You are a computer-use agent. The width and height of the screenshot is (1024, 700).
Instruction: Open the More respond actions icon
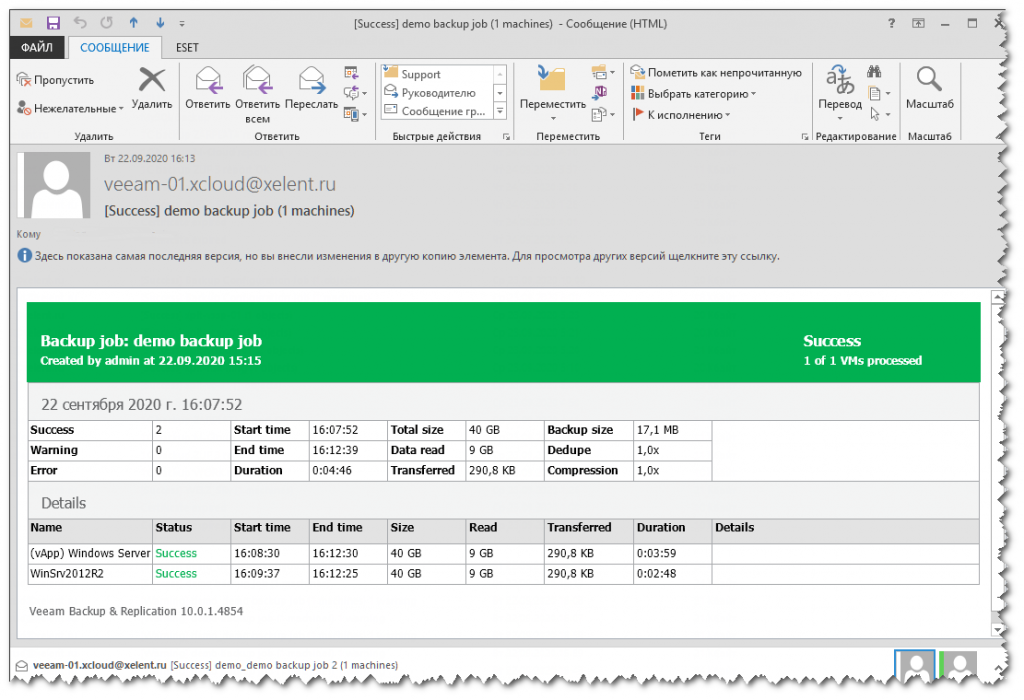click(355, 114)
